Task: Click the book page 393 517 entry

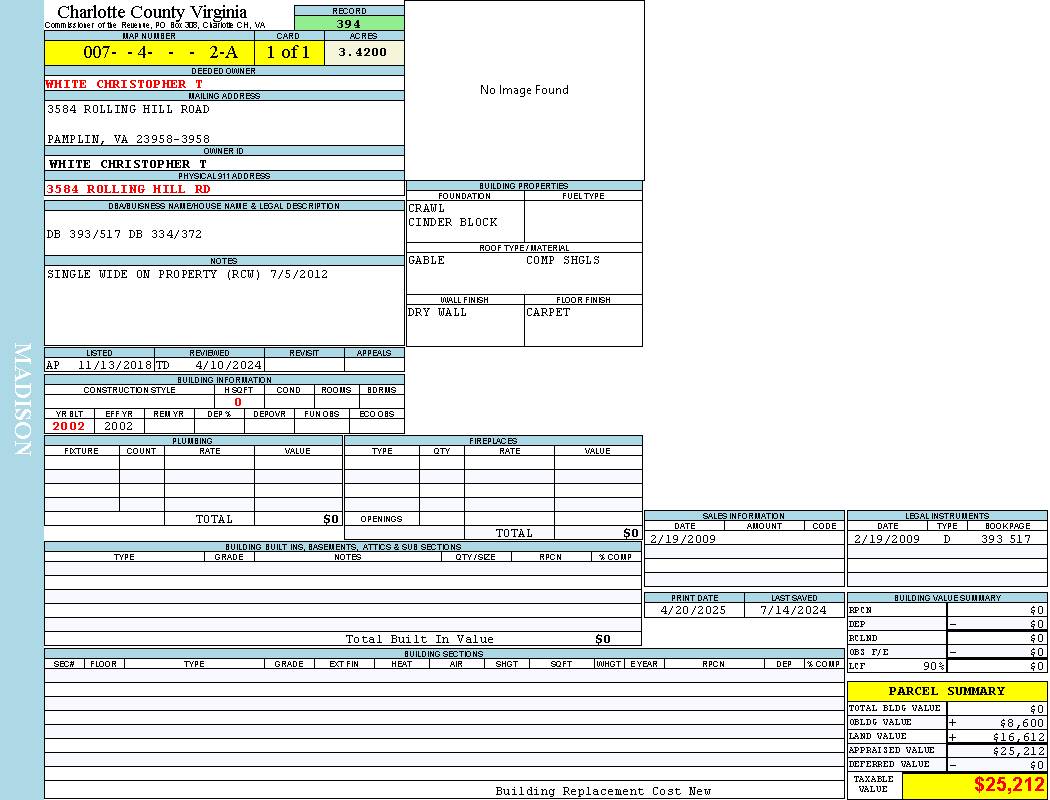Action: (x=1005, y=539)
